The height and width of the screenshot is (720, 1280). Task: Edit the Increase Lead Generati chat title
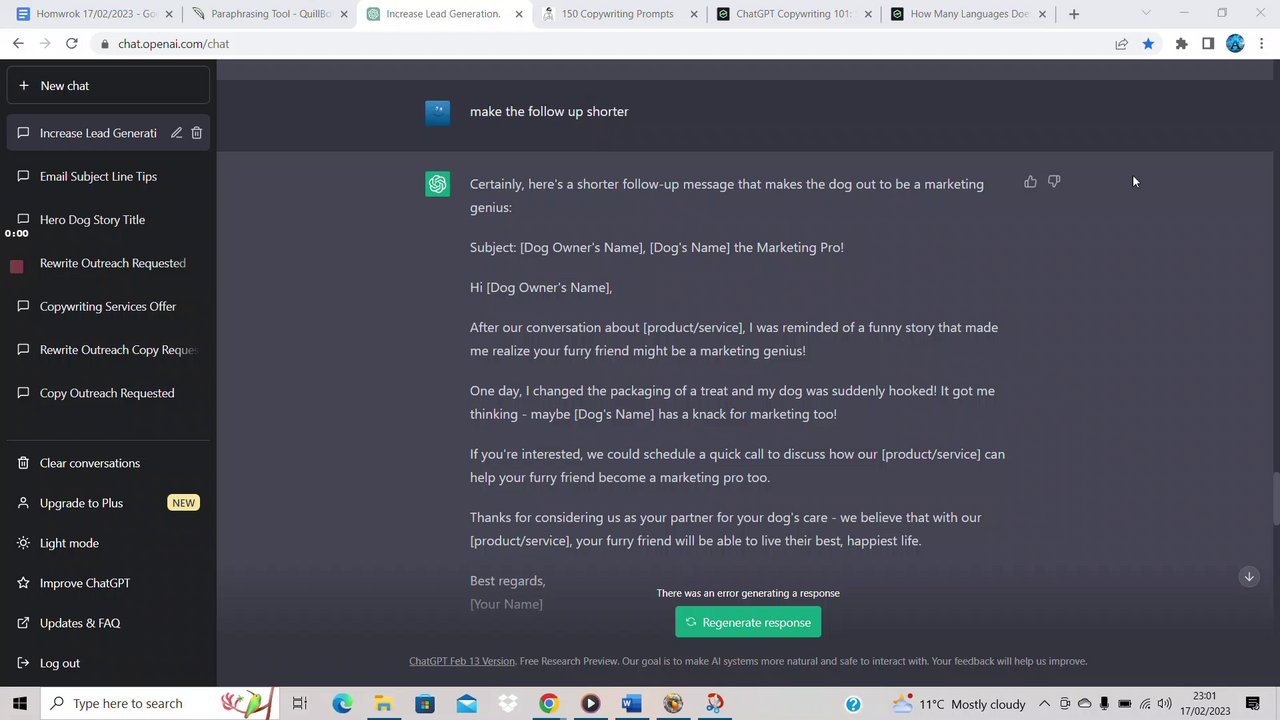point(176,133)
